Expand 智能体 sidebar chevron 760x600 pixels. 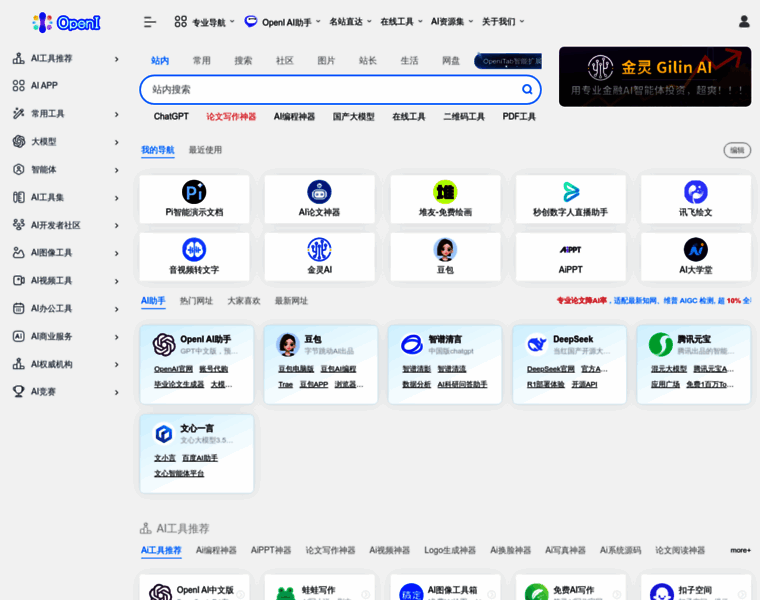[116, 170]
